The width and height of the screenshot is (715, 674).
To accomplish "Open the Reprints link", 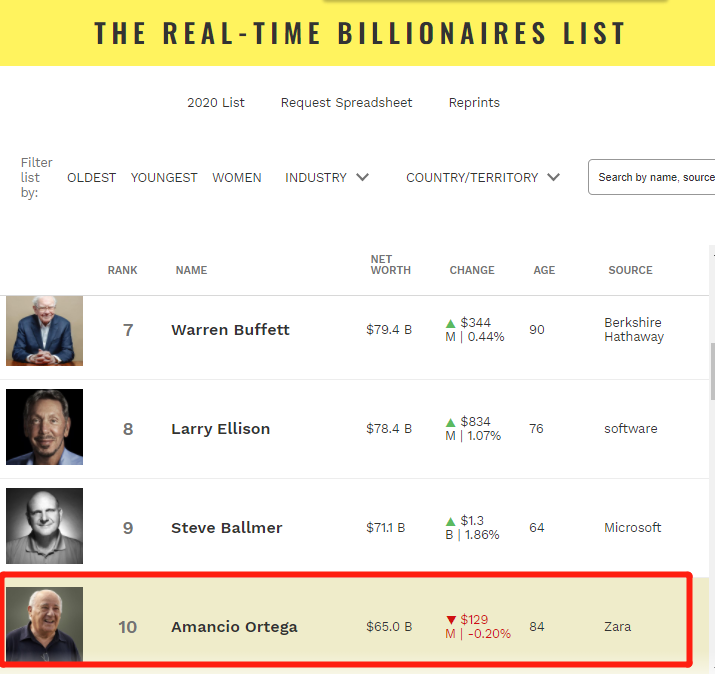I will [x=474, y=103].
